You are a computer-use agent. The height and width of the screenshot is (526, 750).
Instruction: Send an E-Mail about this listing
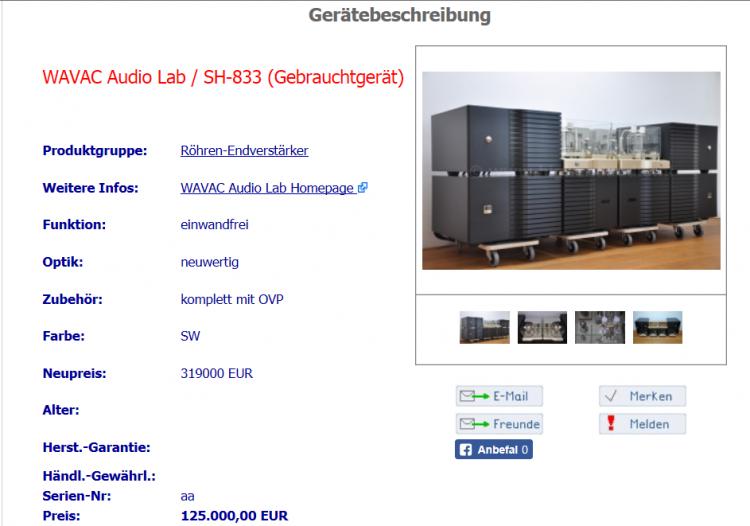click(x=499, y=396)
